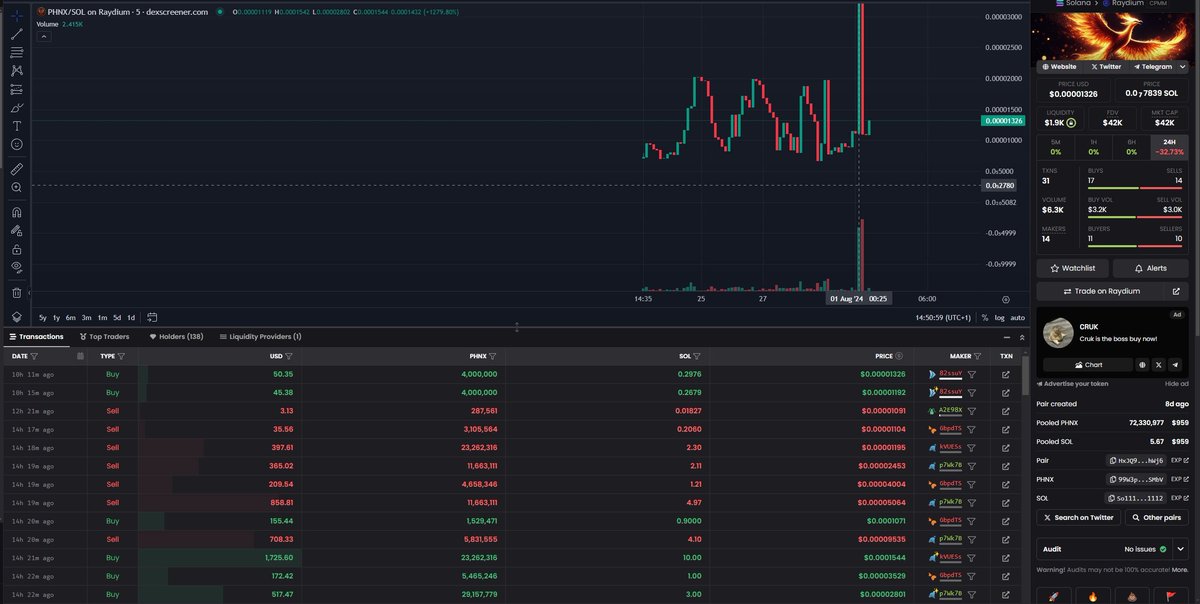Open the Fibonacci retracement tool
The image size is (1200, 604).
tap(17, 52)
